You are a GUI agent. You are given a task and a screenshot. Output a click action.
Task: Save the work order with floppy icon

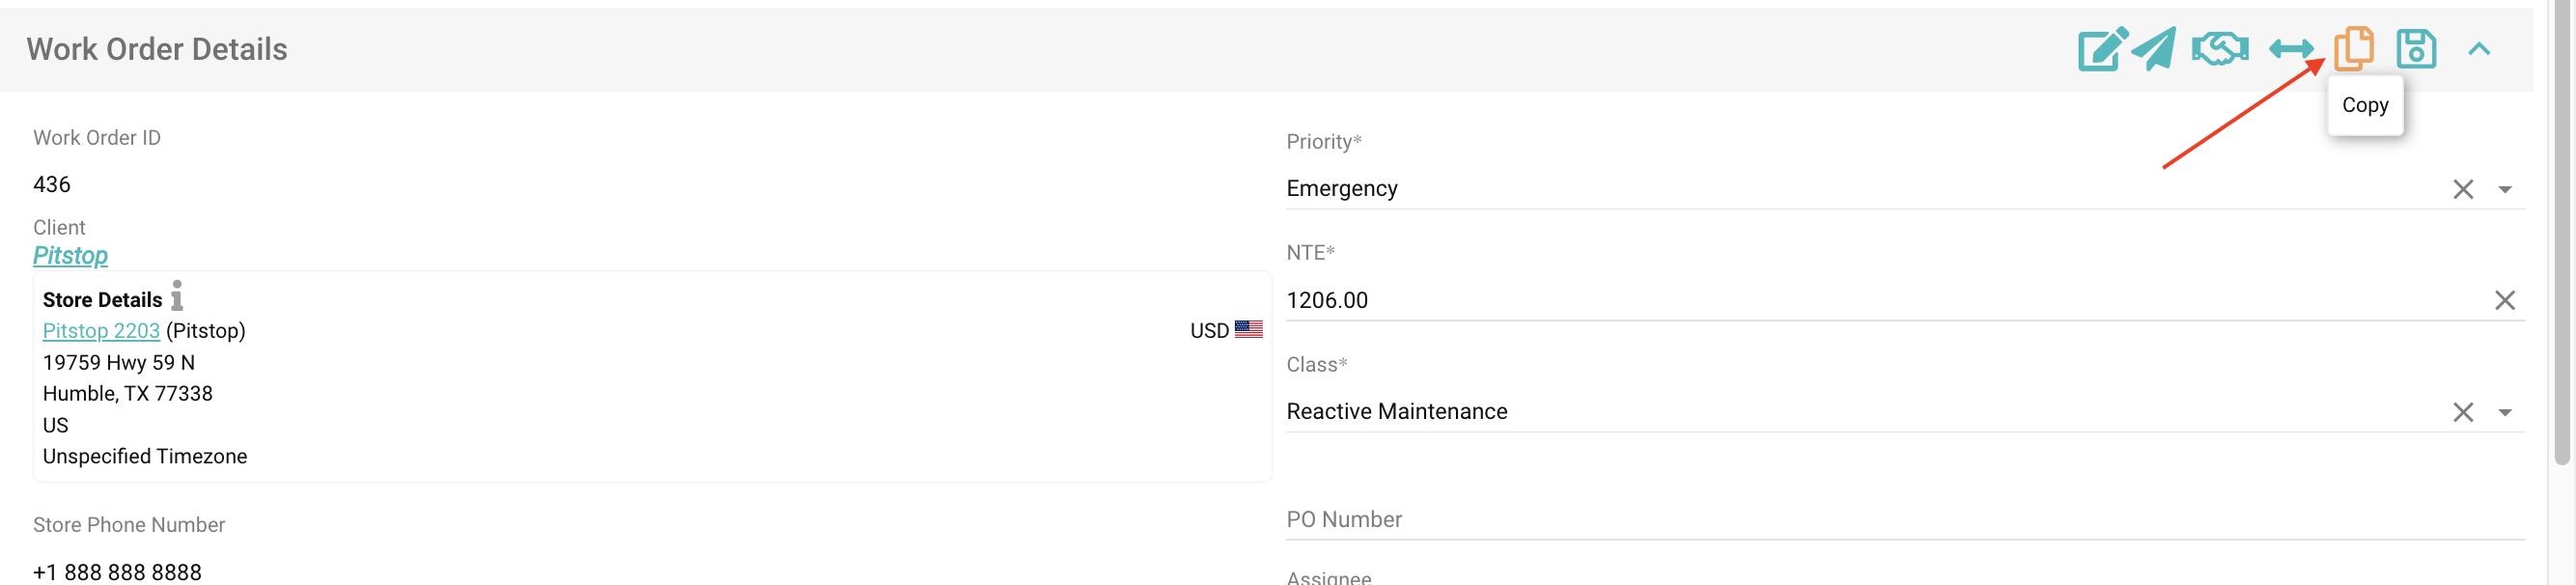point(2416,49)
